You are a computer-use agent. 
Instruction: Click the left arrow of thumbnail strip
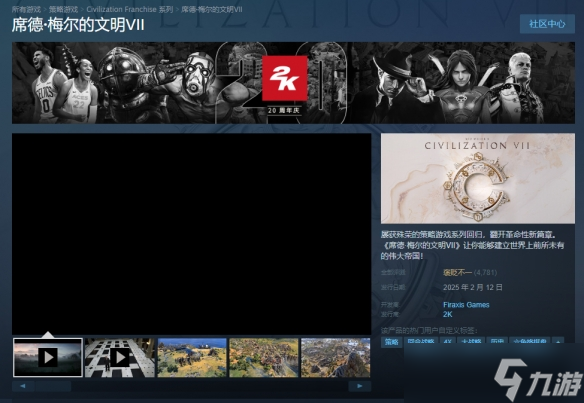click(23, 386)
